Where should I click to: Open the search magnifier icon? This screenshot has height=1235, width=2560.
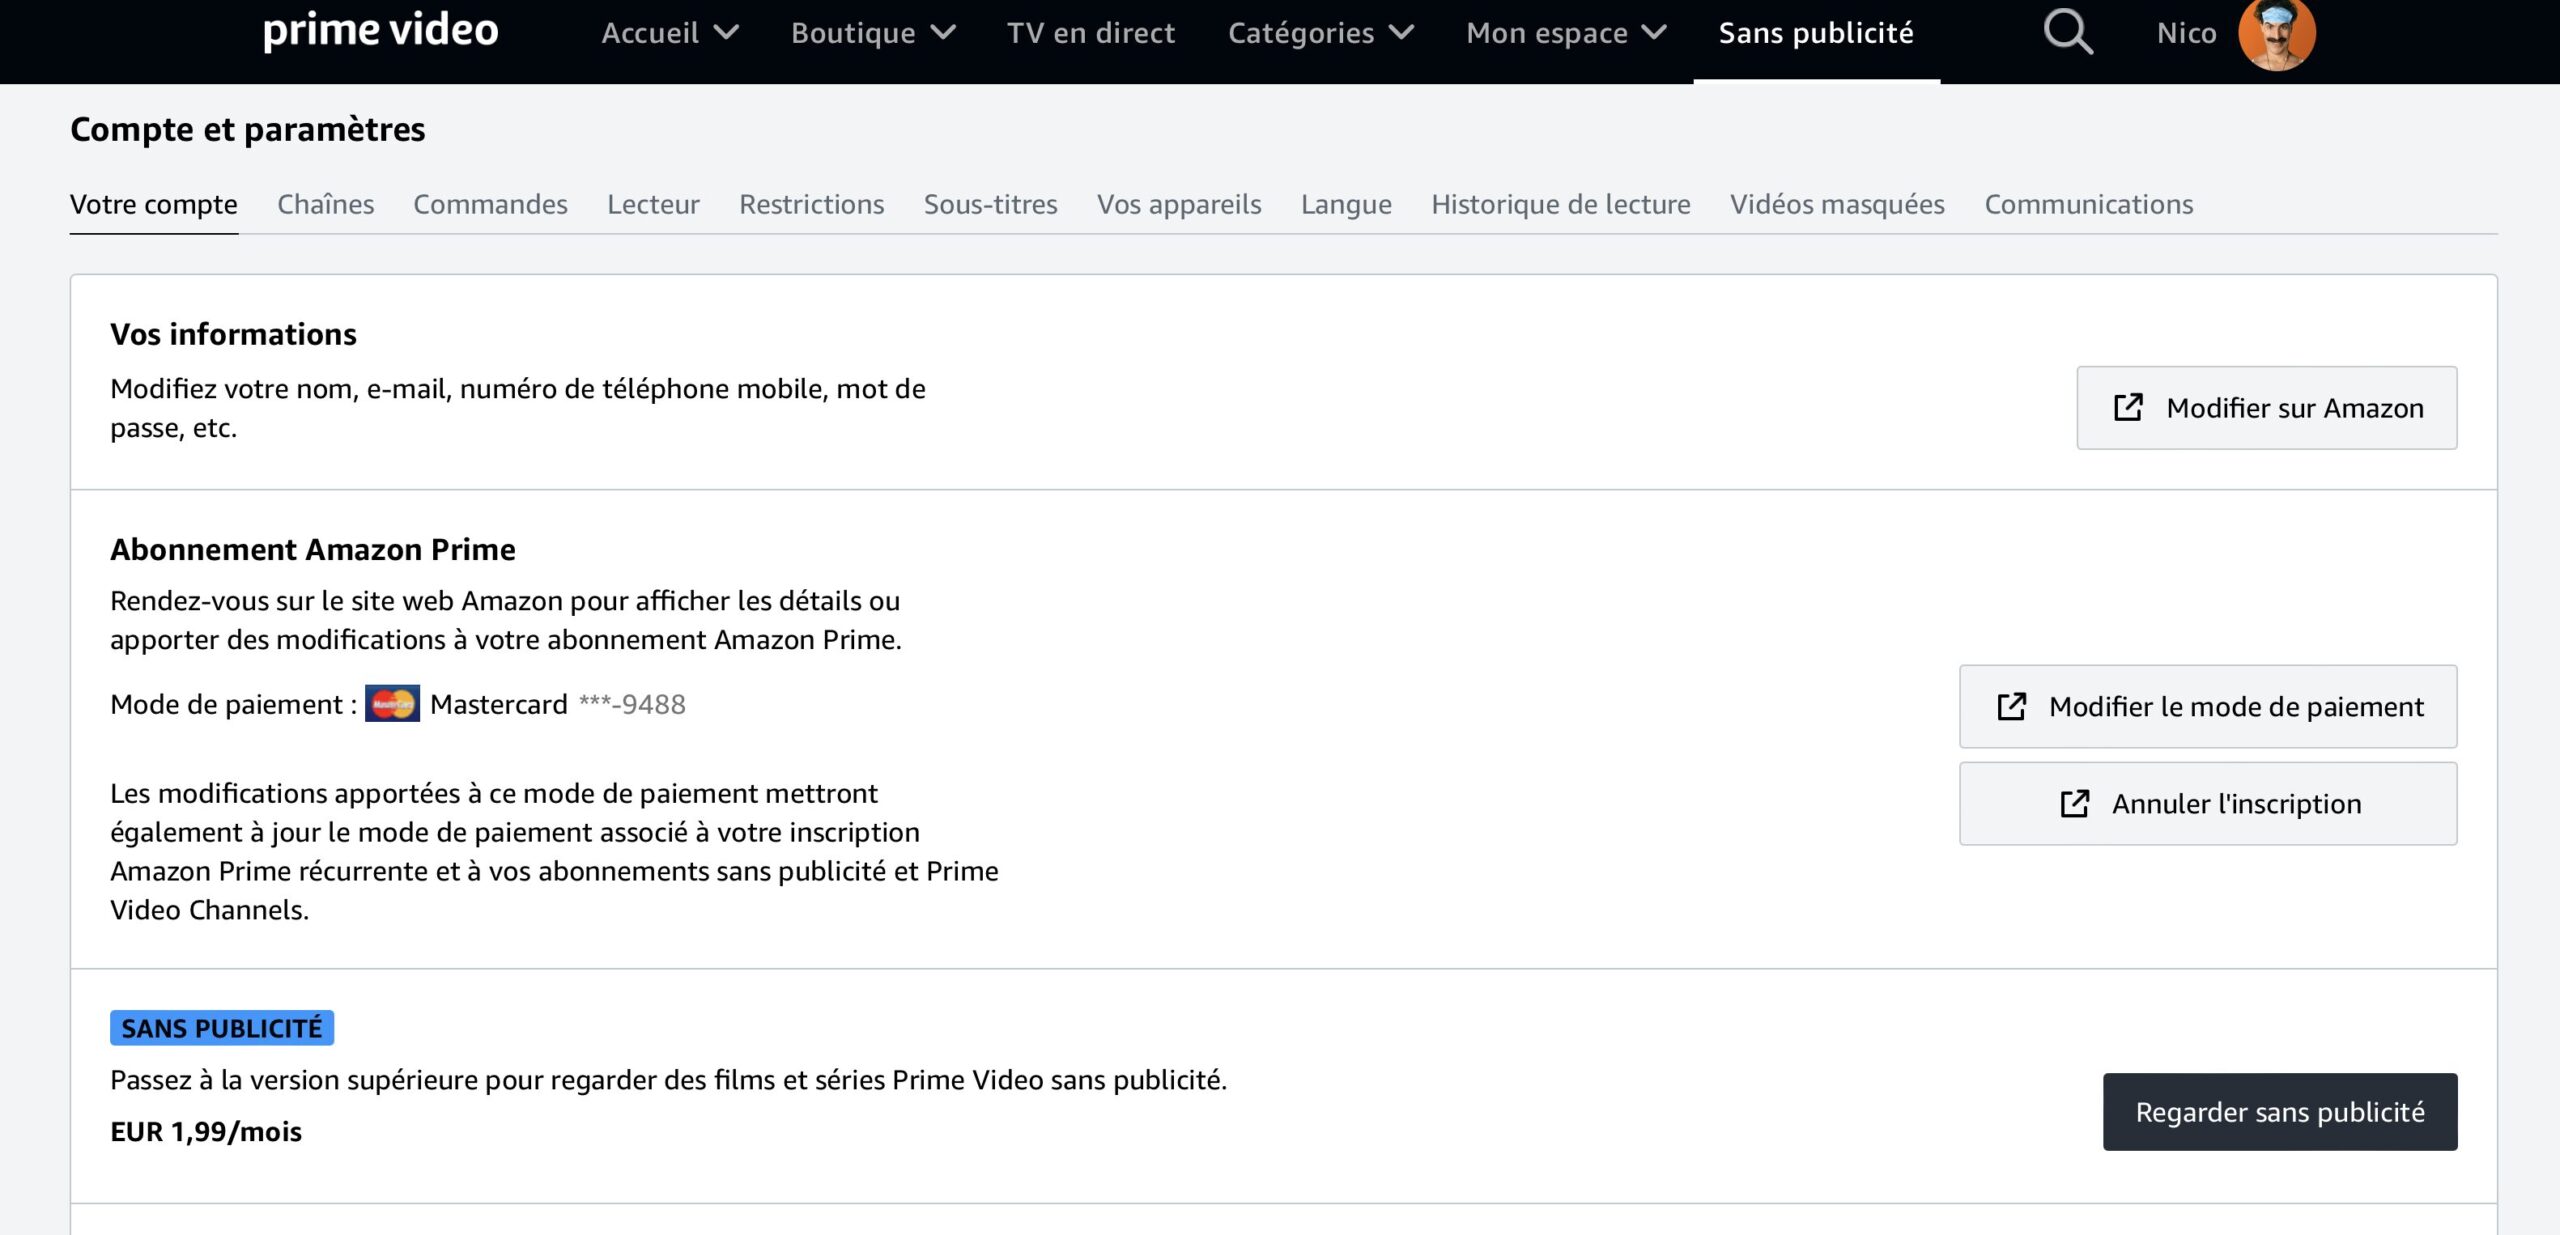(2067, 32)
